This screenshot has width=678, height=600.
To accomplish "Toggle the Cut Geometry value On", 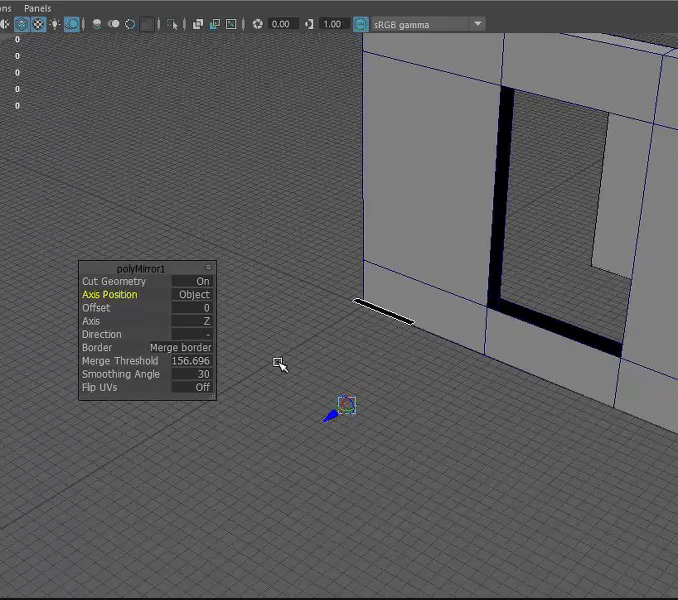I will click(192, 281).
